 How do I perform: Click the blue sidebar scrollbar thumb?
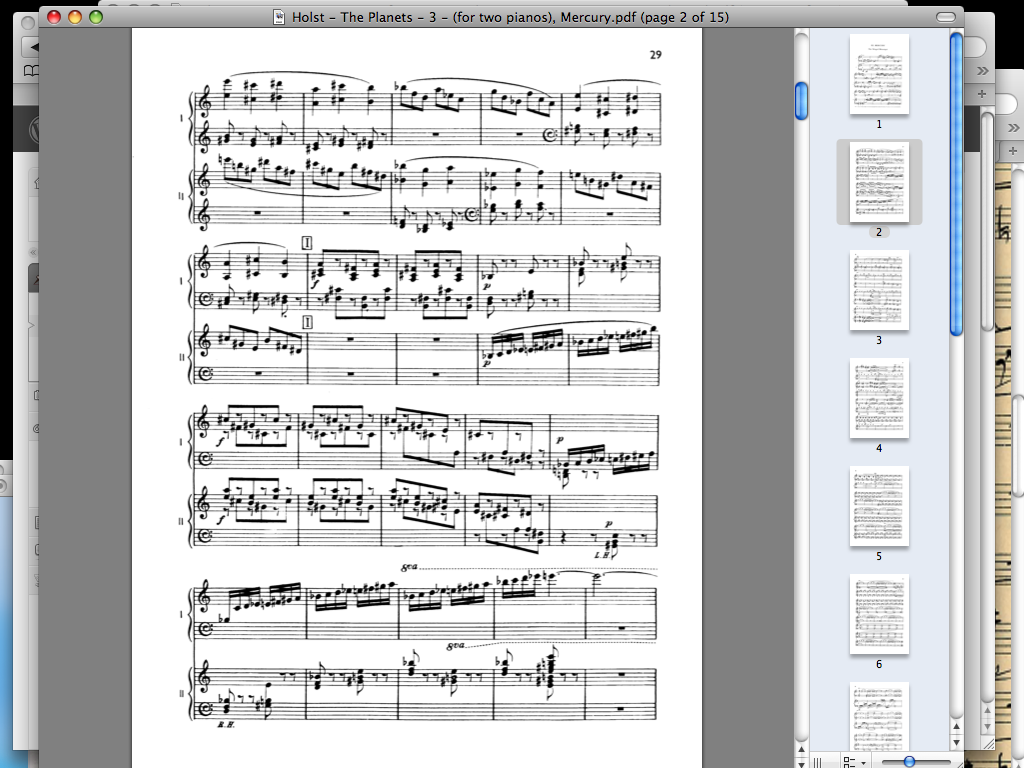click(956, 184)
